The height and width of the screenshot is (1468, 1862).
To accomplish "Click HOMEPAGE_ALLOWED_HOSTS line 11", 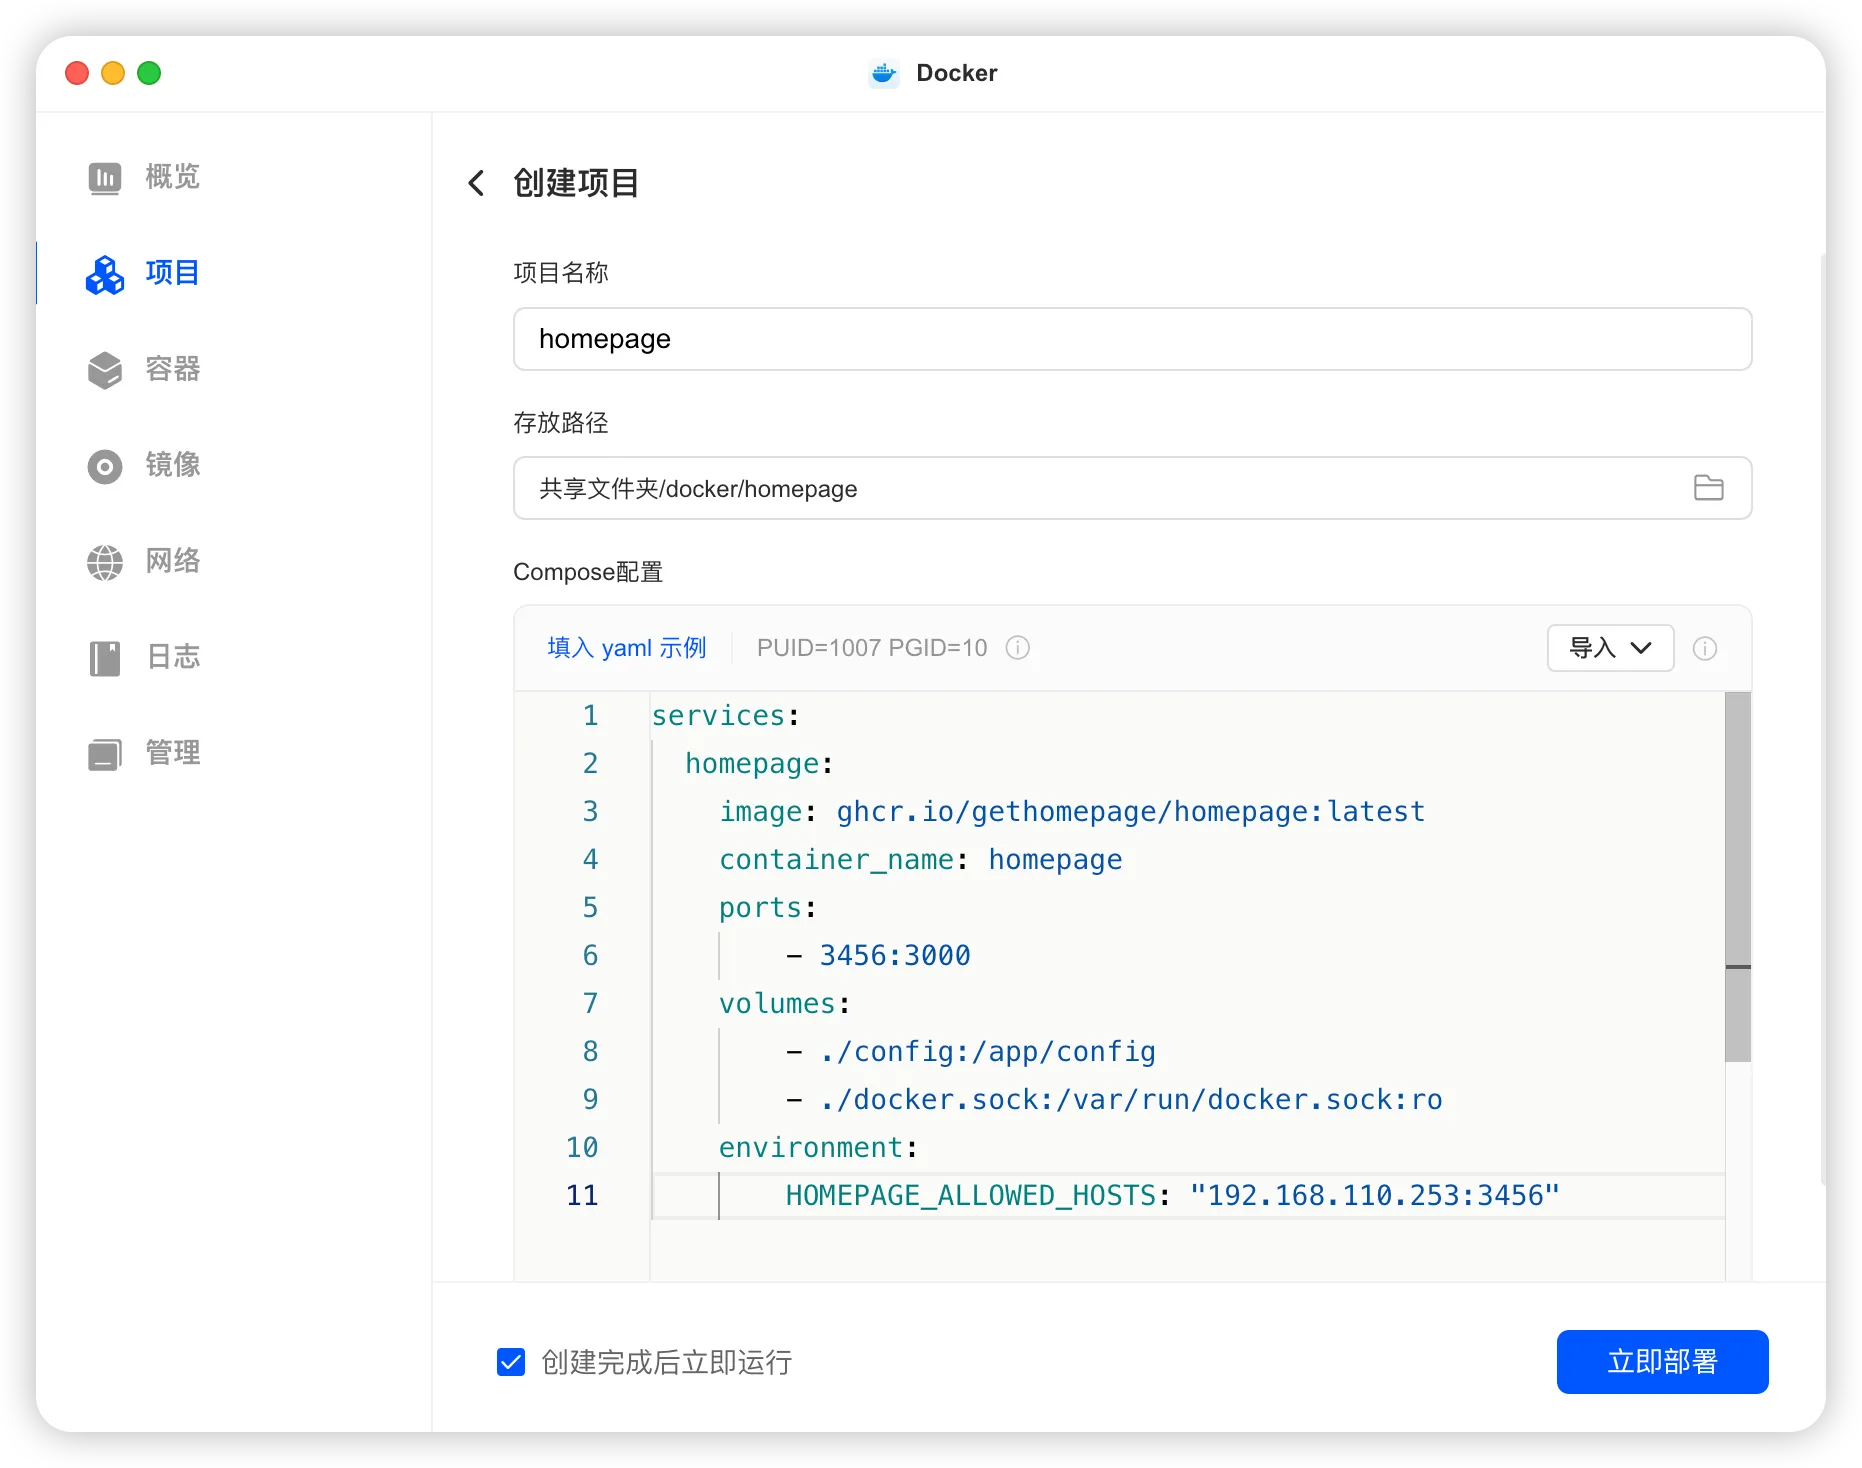I will click(x=1172, y=1196).
